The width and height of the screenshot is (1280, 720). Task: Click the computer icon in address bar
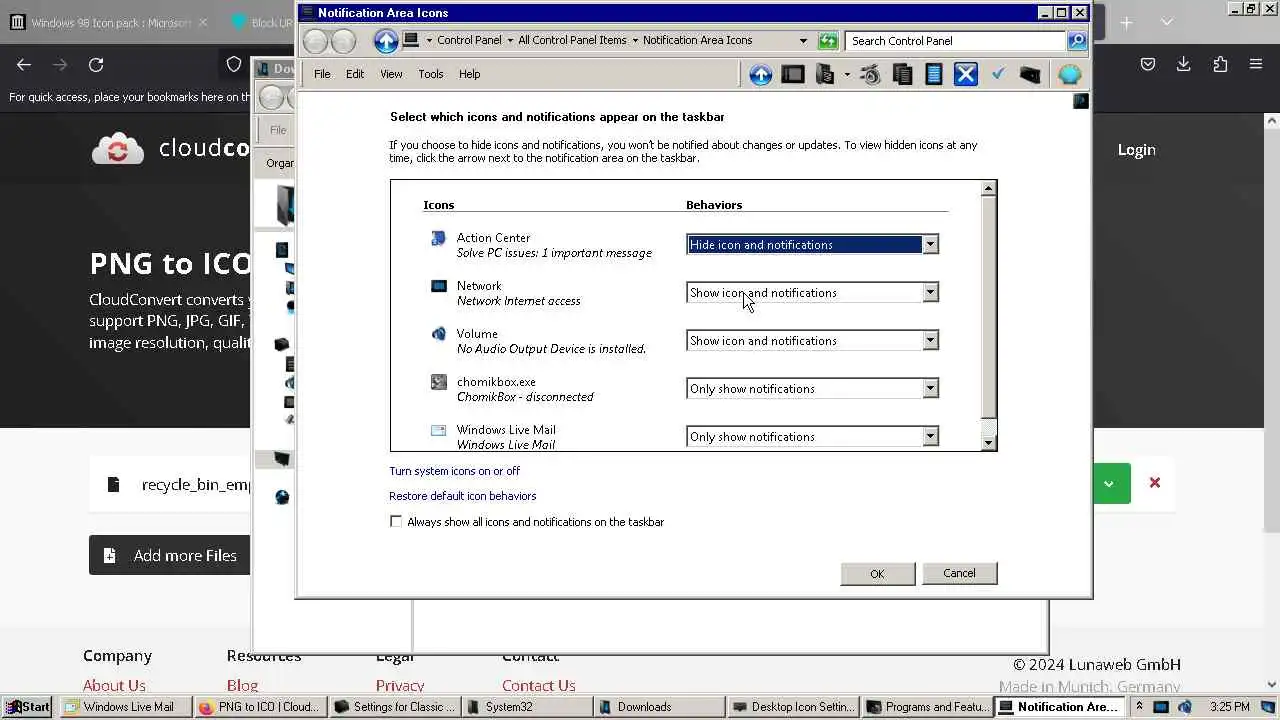(410, 41)
